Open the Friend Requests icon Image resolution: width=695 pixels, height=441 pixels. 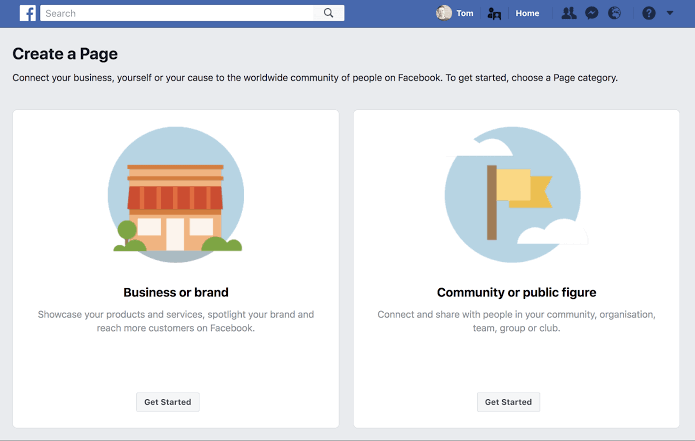coord(569,13)
